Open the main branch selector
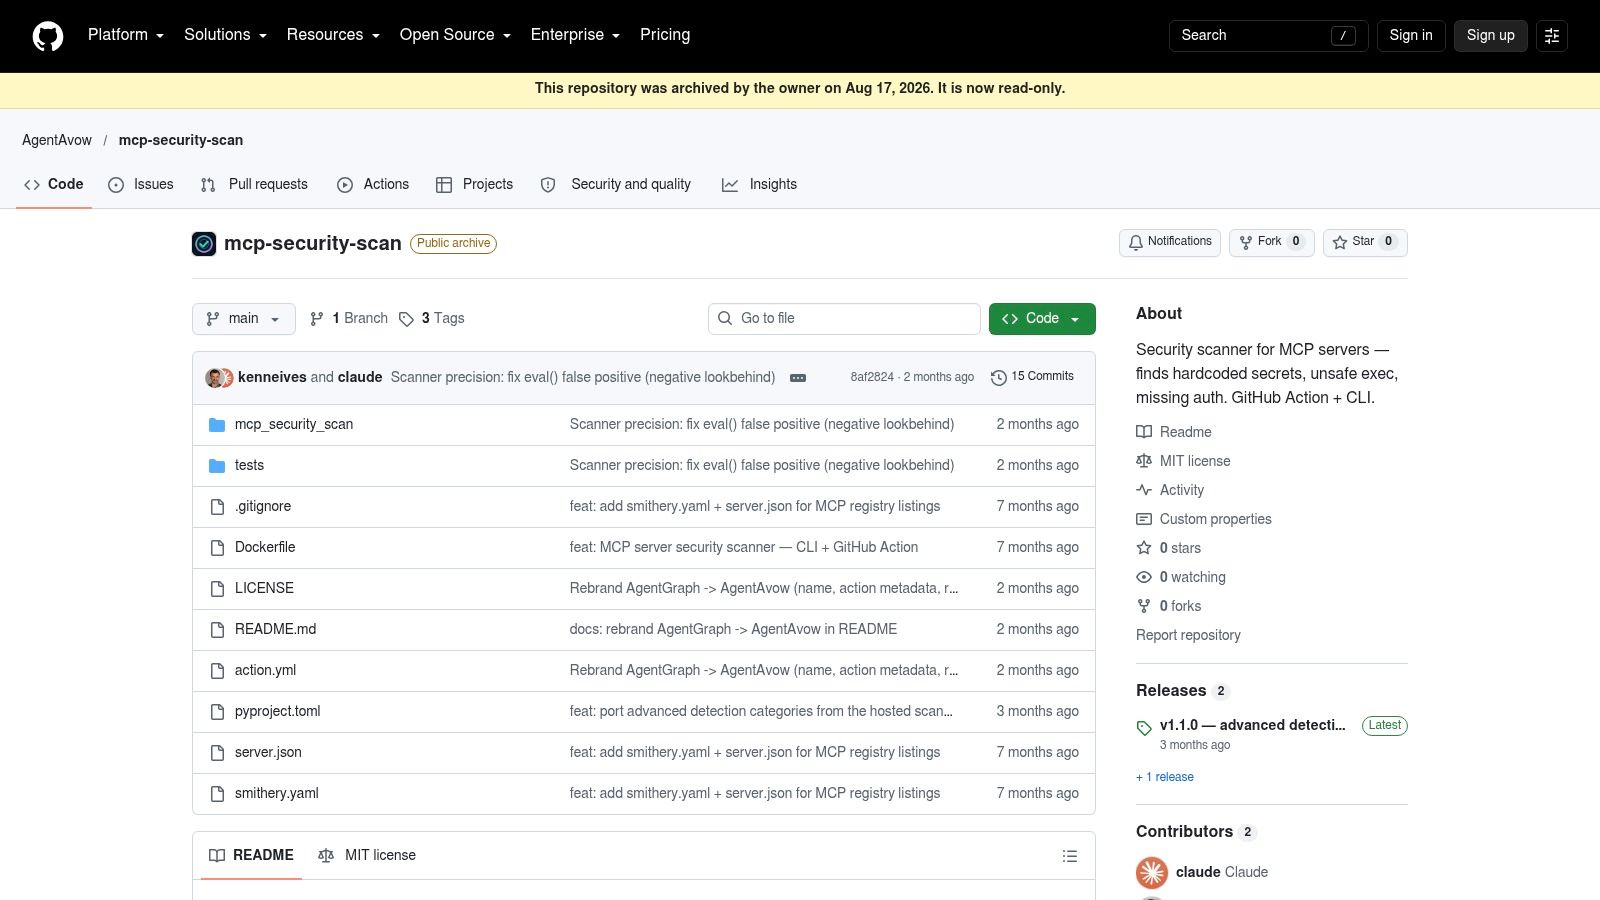 [x=244, y=319]
